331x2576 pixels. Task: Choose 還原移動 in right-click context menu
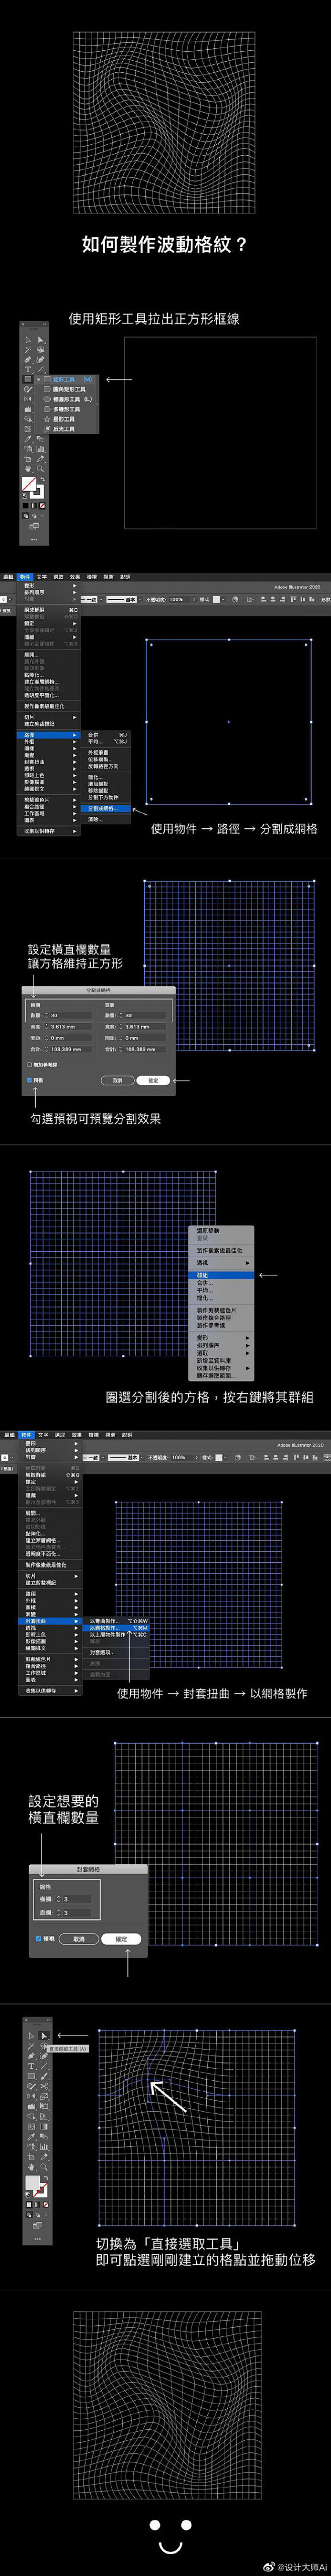coord(222,1231)
